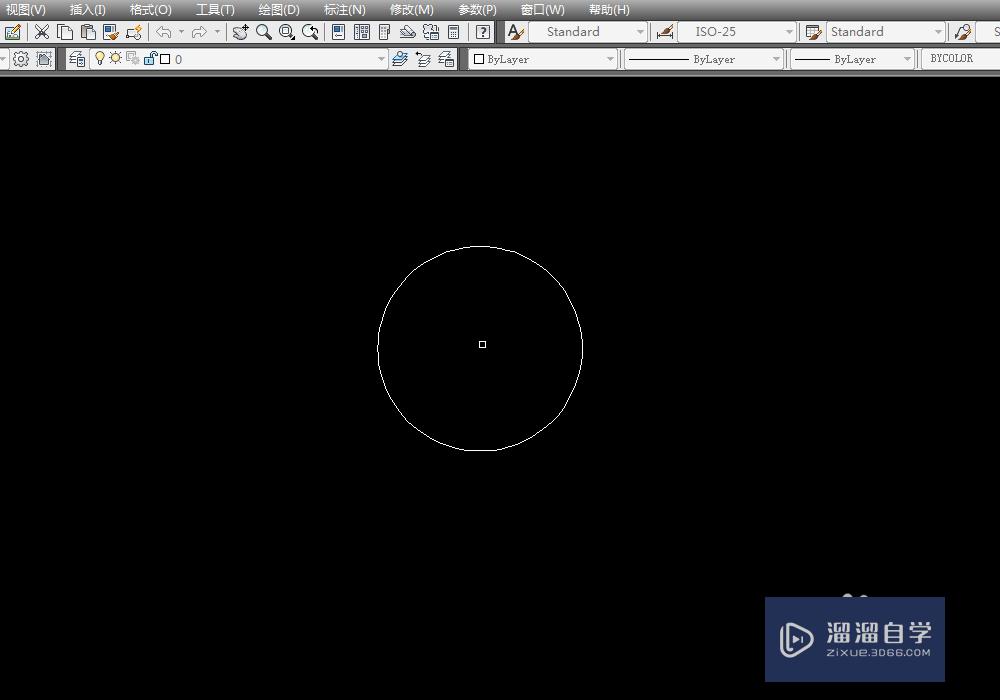
Task: Open the Layer Properties Manager icon
Action: pyautogui.click(x=76, y=58)
